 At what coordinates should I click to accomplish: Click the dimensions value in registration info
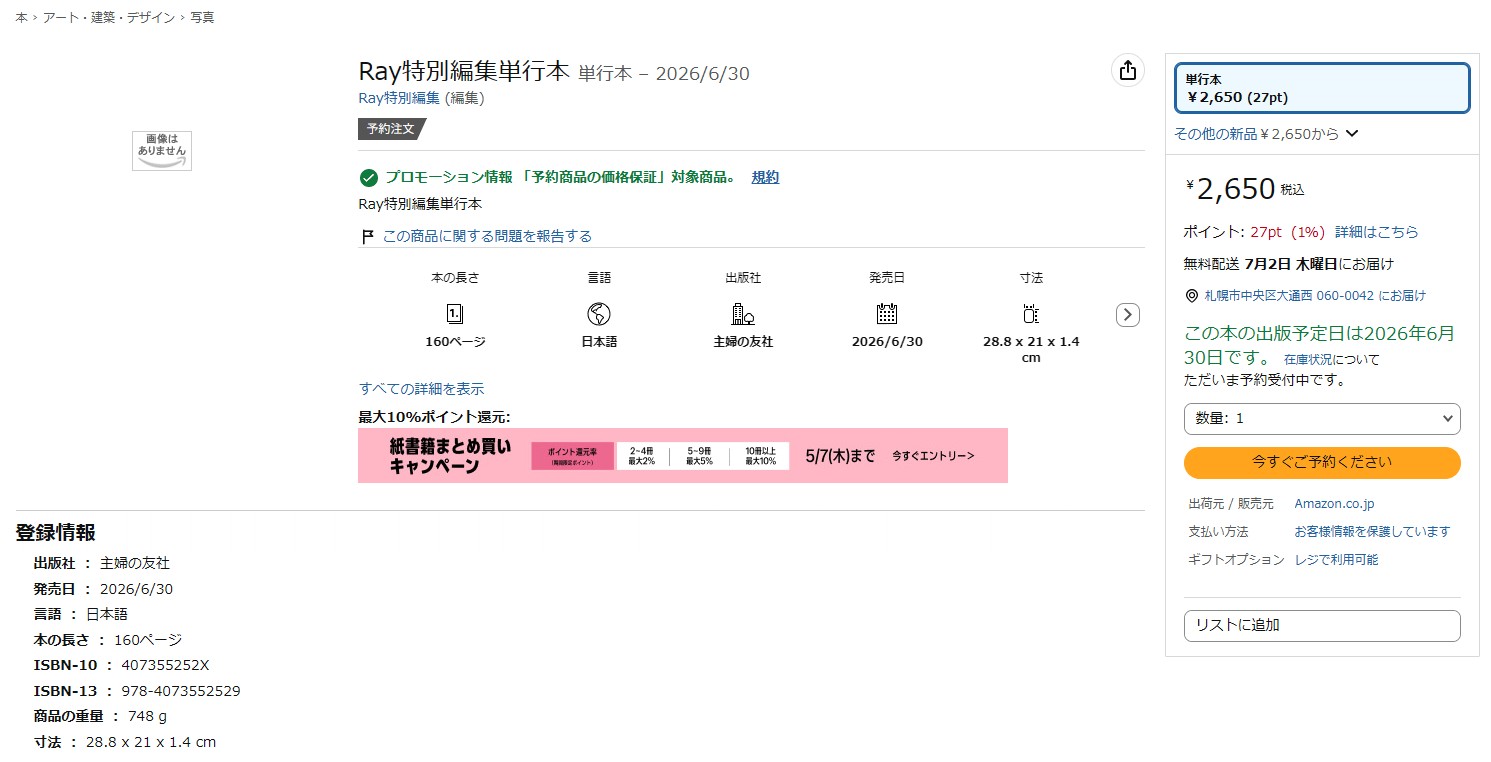(x=151, y=742)
